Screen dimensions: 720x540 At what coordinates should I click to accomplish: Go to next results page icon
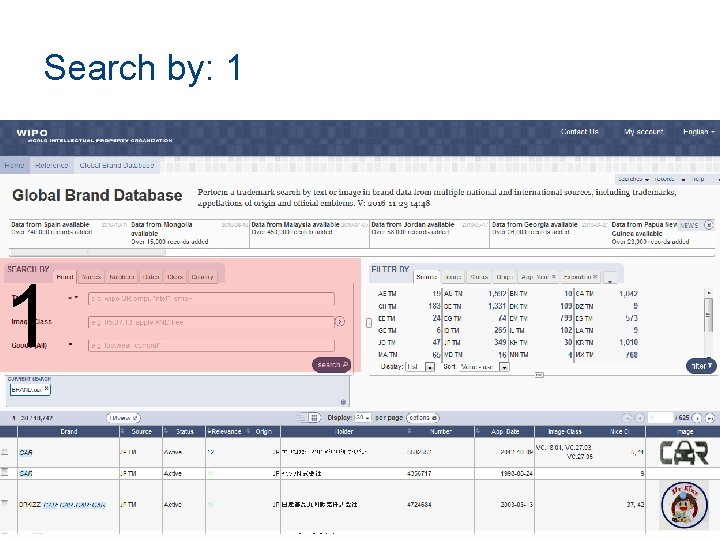click(697, 418)
